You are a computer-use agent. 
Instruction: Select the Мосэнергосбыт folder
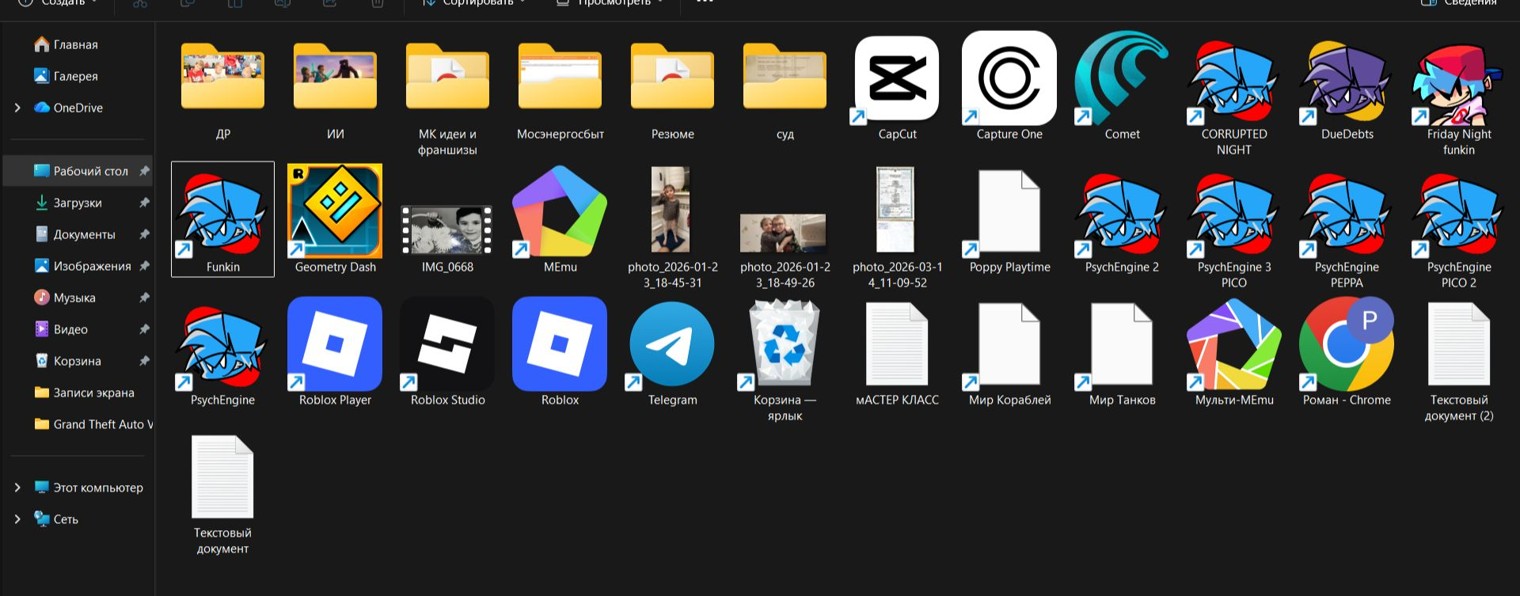coord(560,90)
